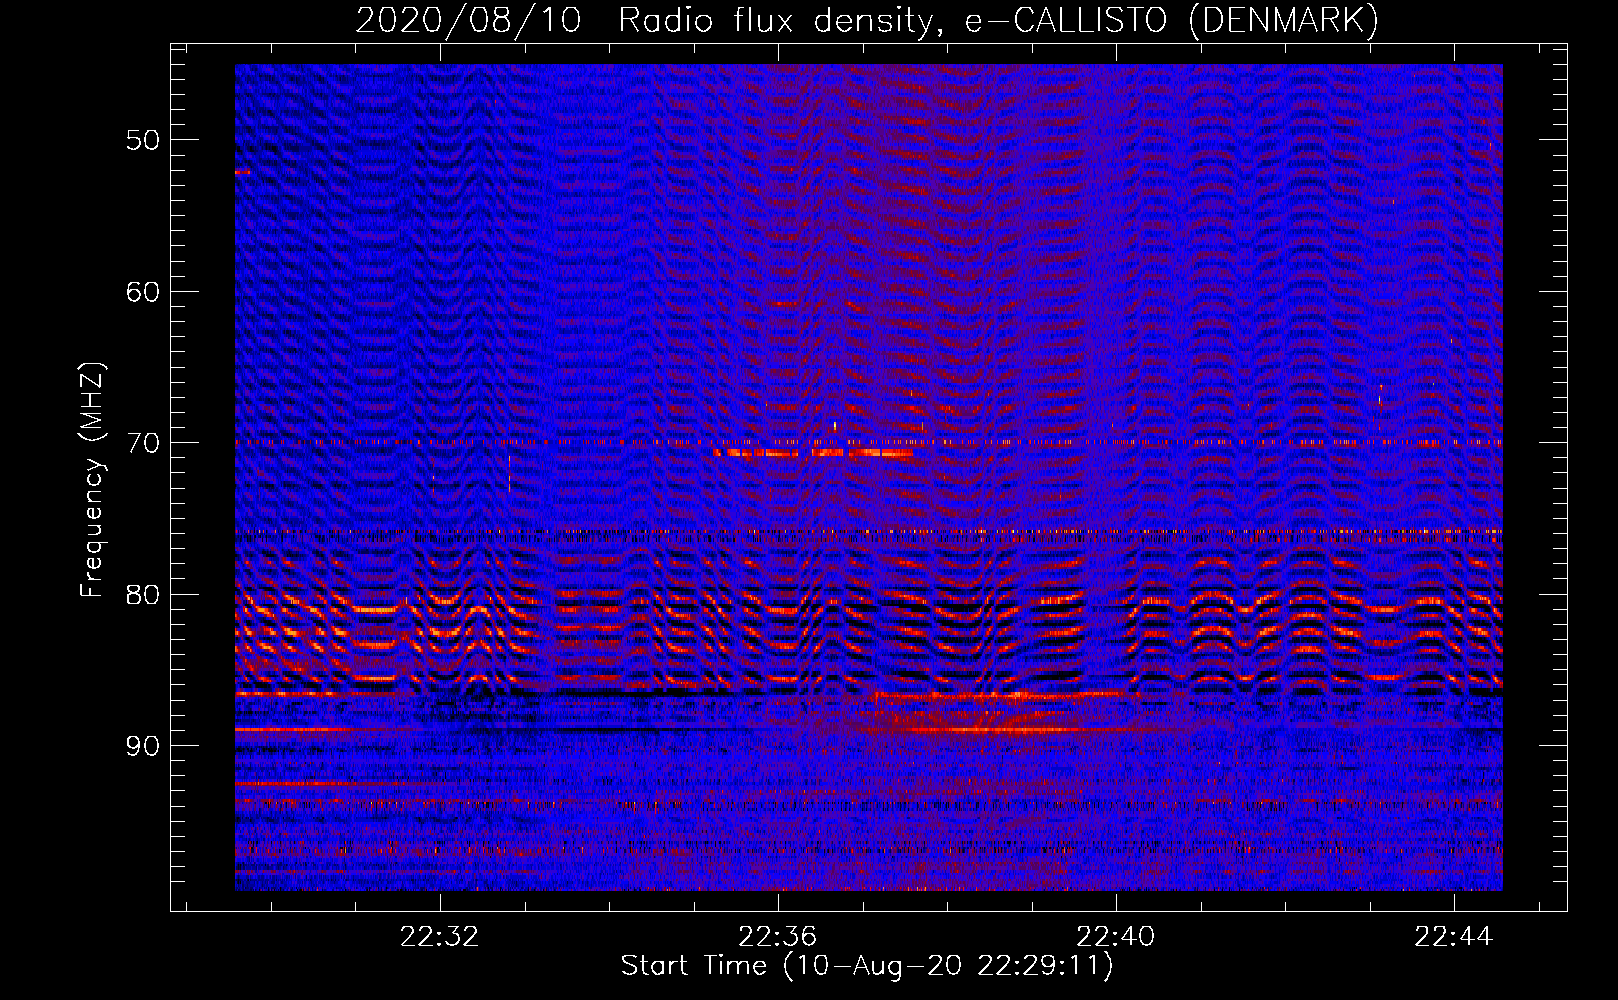
Task: Click the 22:44 time tick label
Action: (x=1453, y=937)
